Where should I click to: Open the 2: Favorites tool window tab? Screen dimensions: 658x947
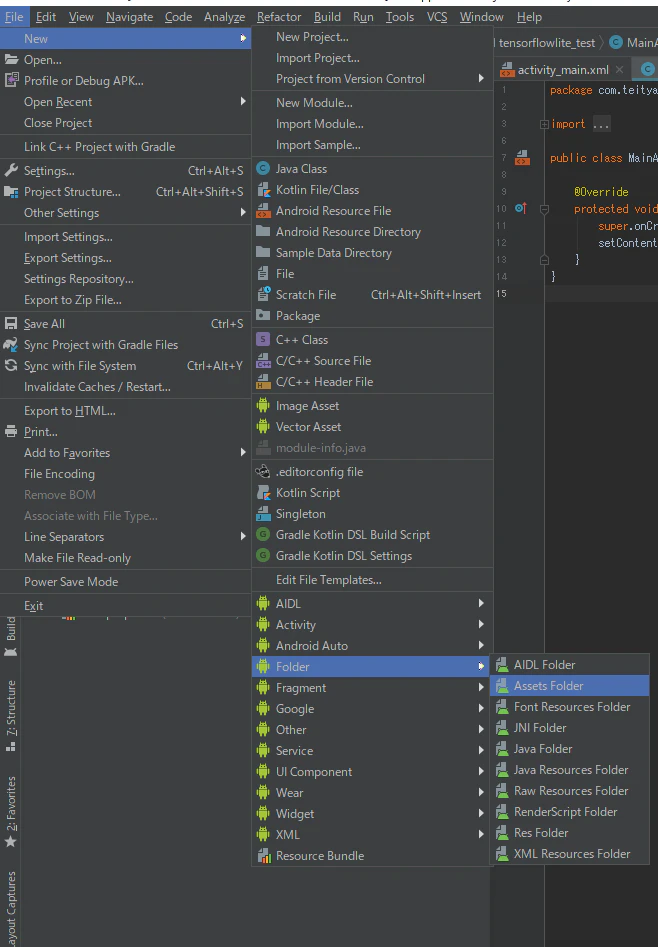(11, 811)
